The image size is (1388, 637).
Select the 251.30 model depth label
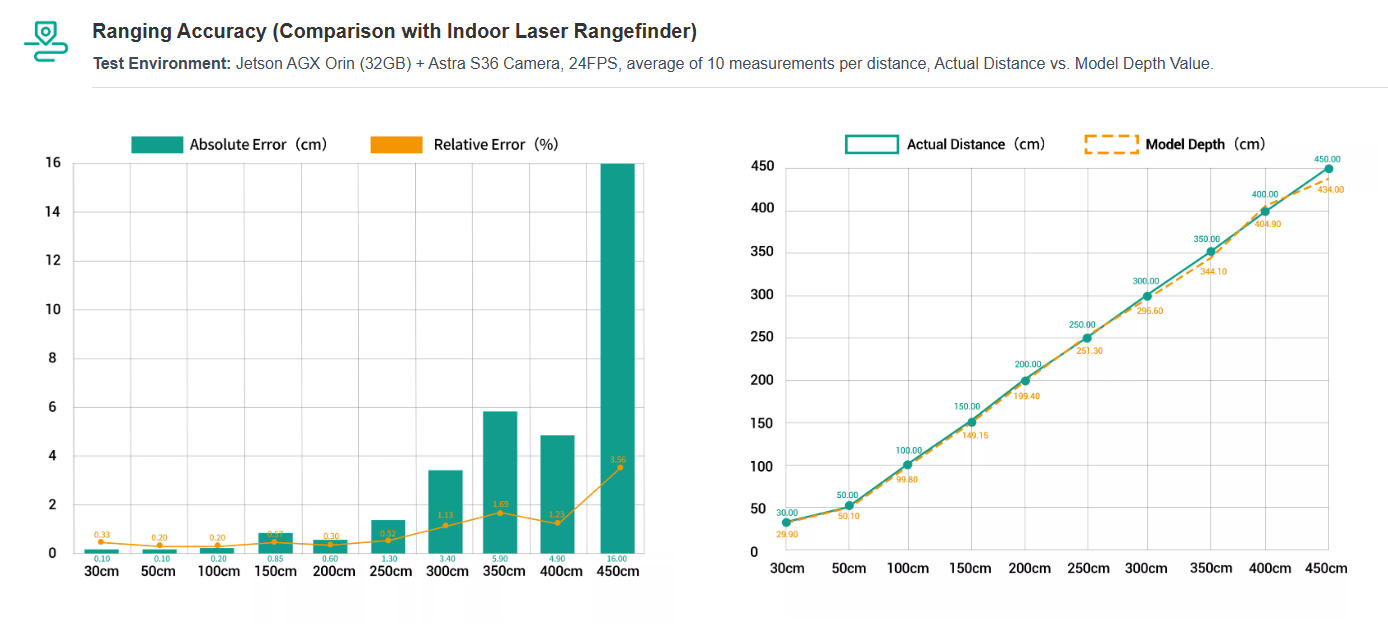click(1089, 351)
